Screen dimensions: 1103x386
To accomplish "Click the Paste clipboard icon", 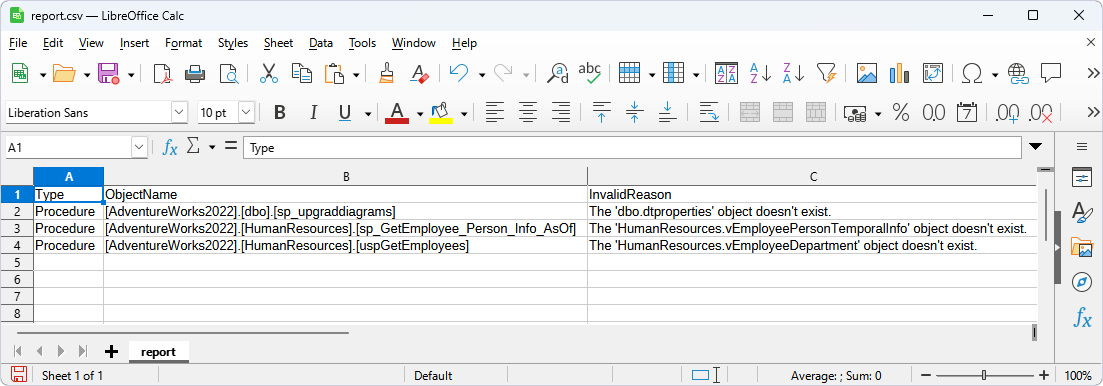I will point(334,73).
